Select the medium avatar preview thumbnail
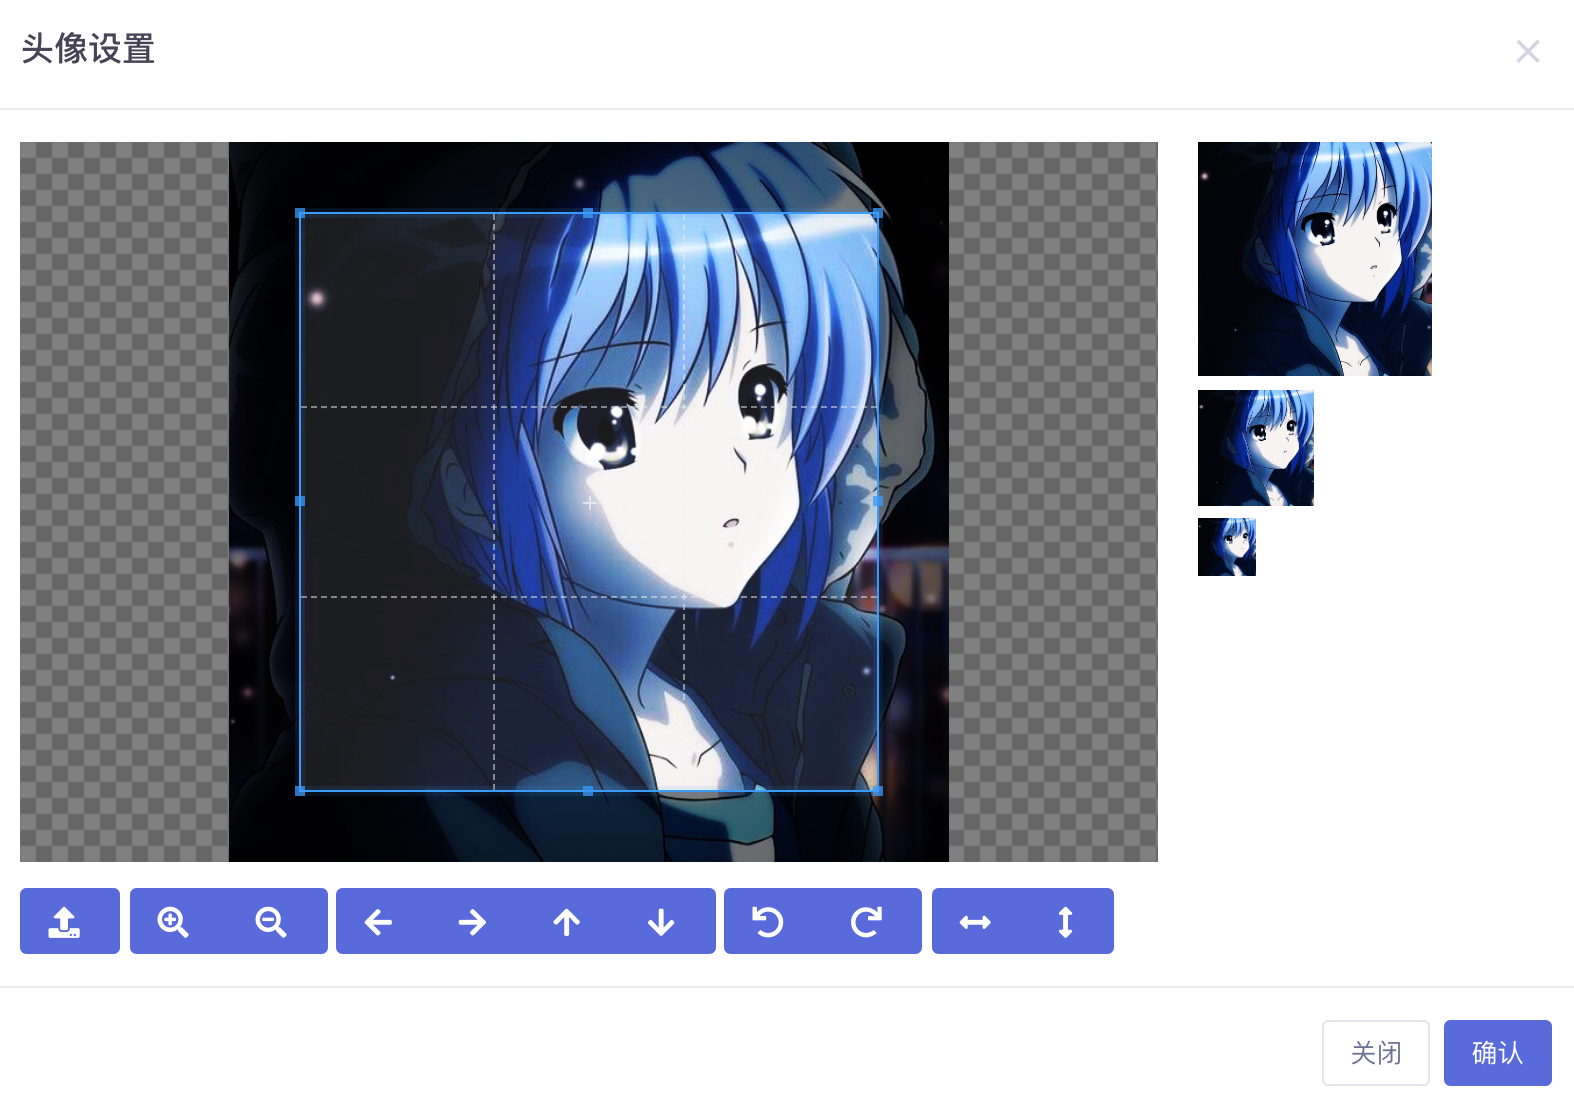 (1256, 448)
